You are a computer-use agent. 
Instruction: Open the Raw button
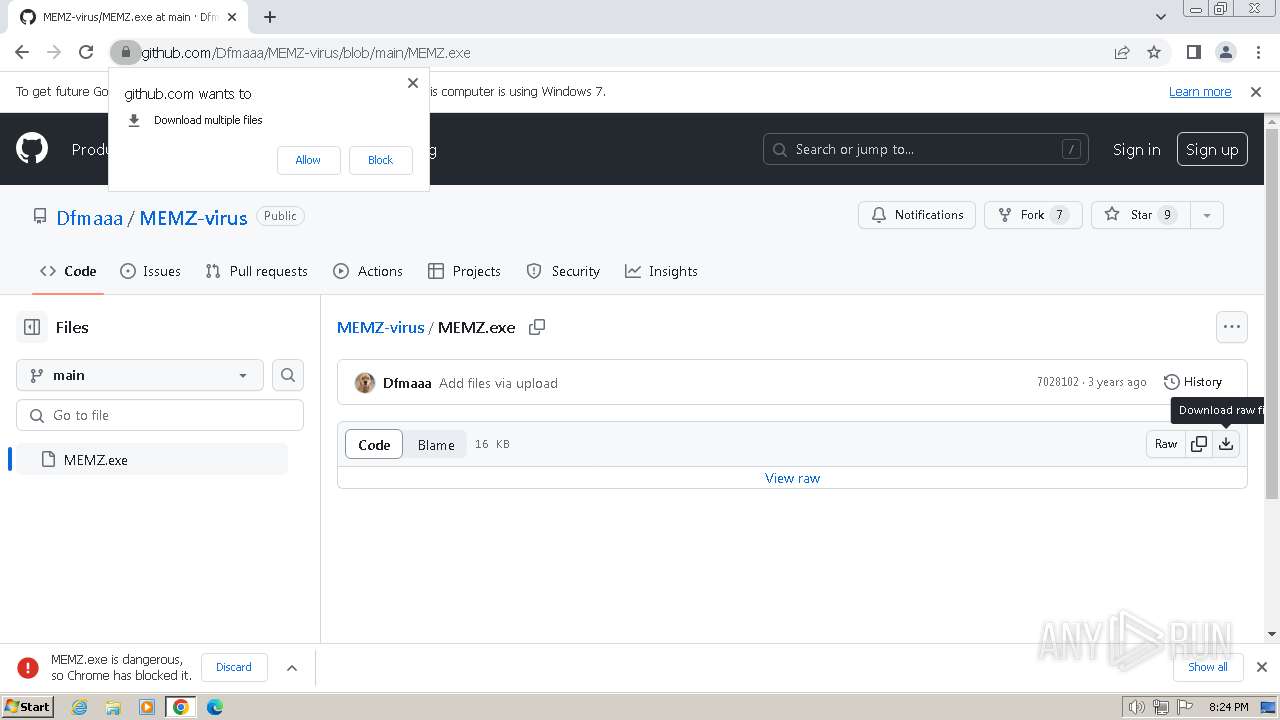[1166, 444]
